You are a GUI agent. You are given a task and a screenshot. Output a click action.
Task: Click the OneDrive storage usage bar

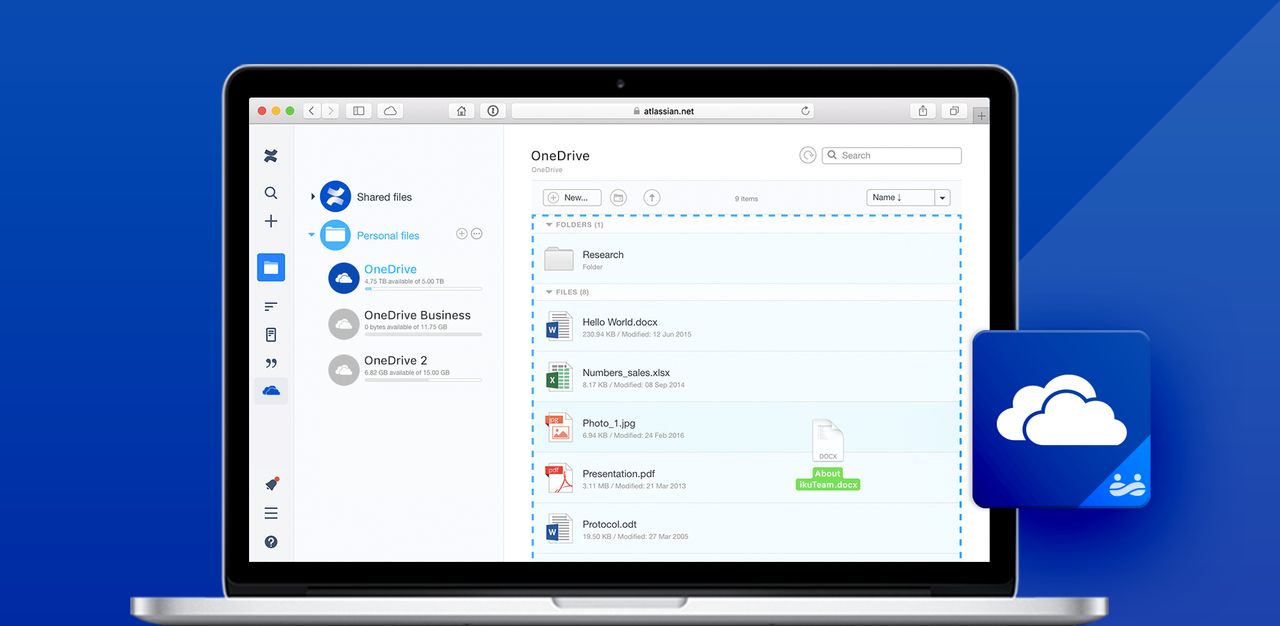pos(423,289)
